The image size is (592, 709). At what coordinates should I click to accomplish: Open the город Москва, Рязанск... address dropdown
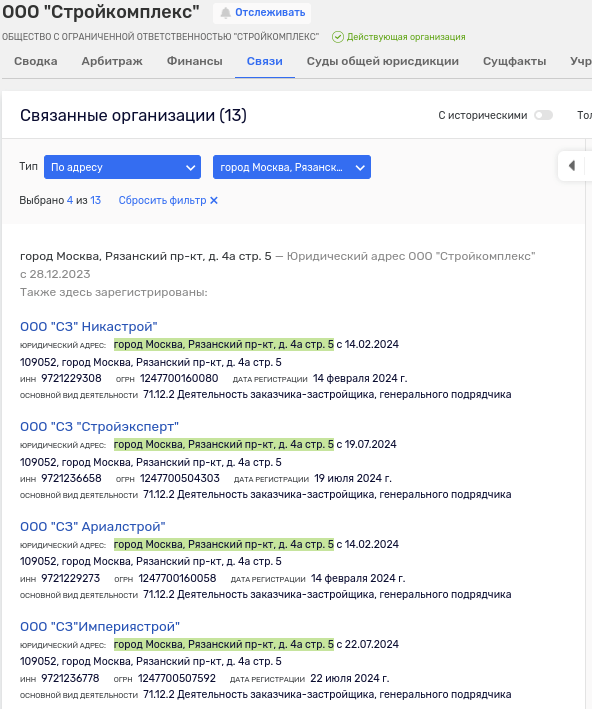tap(292, 167)
